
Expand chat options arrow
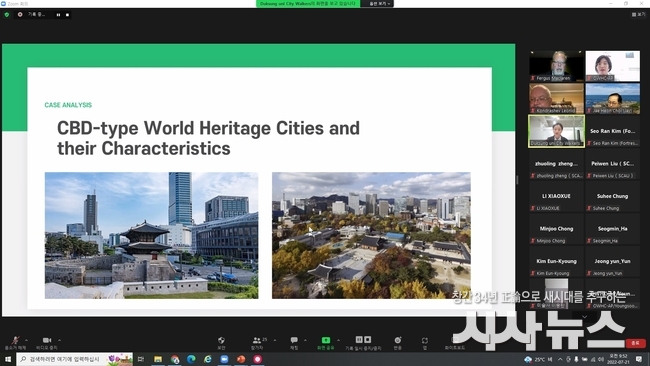tap(306, 340)
